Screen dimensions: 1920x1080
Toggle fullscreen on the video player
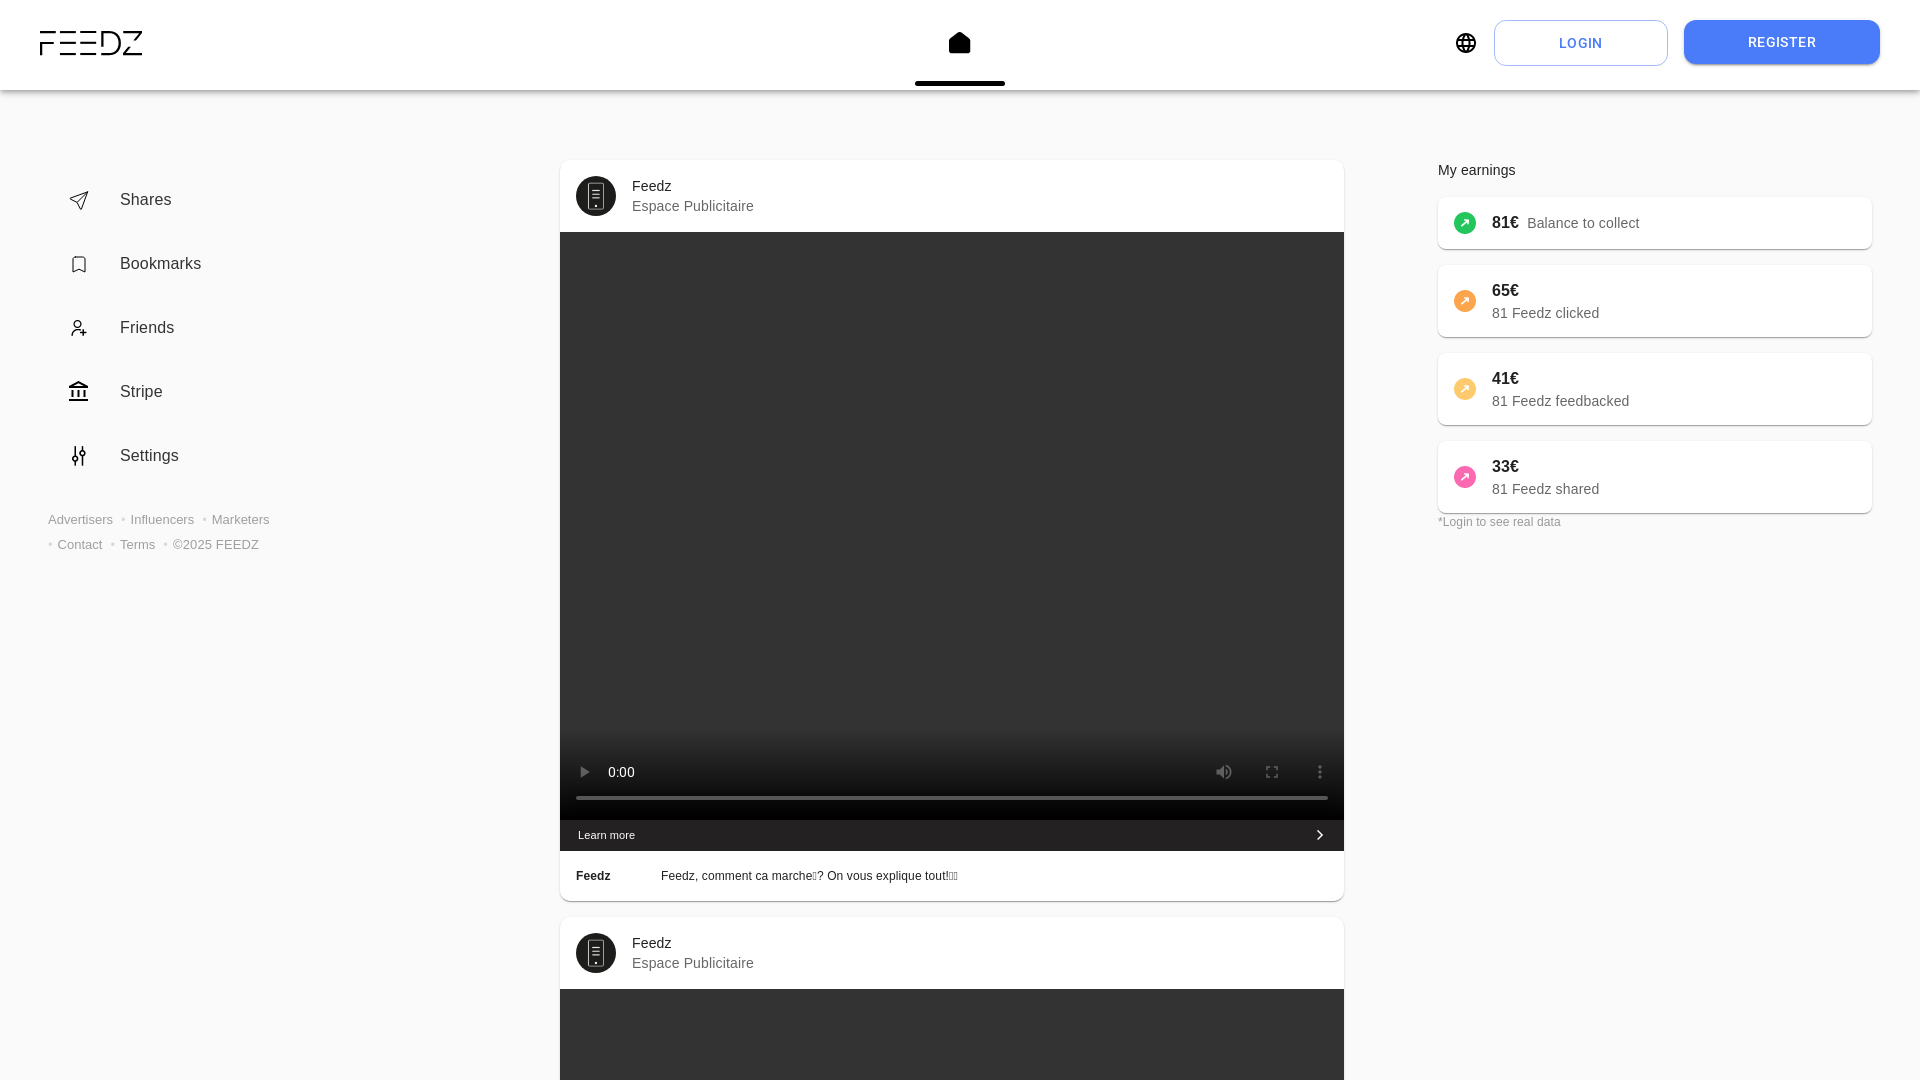(x=1271, y=772)
